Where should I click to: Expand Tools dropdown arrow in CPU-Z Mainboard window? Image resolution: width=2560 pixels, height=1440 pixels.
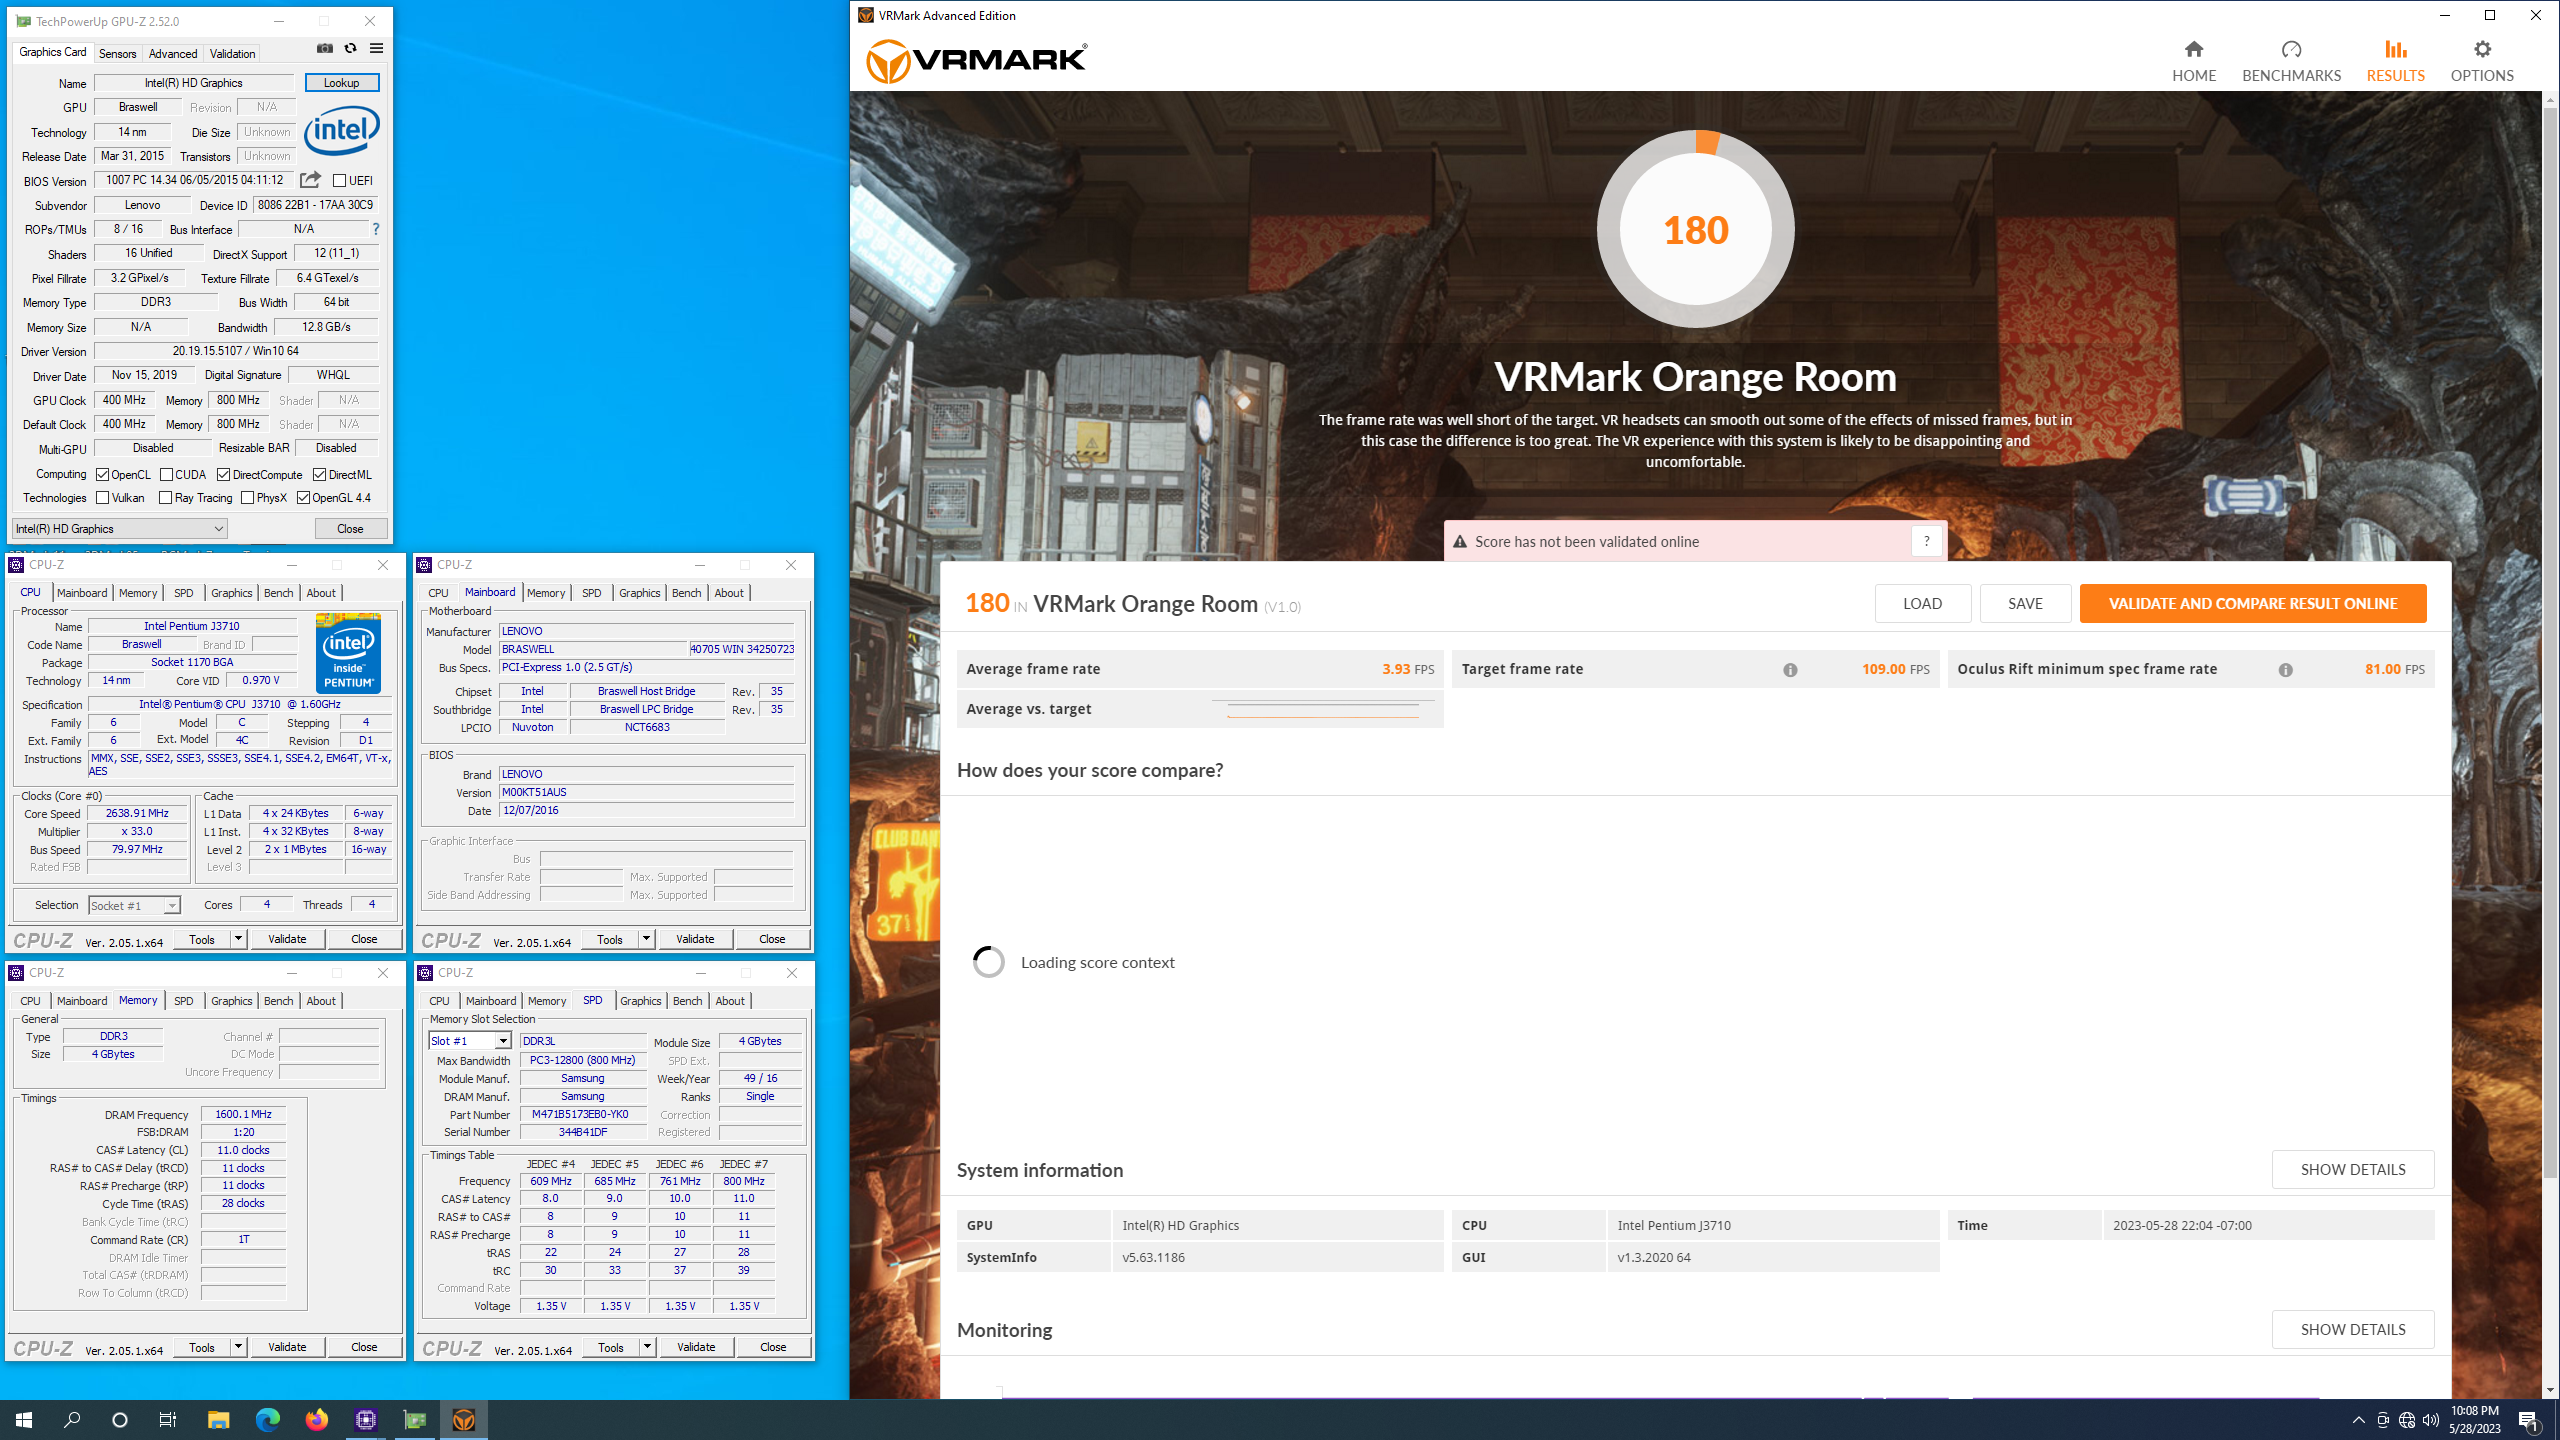(646, 939)
